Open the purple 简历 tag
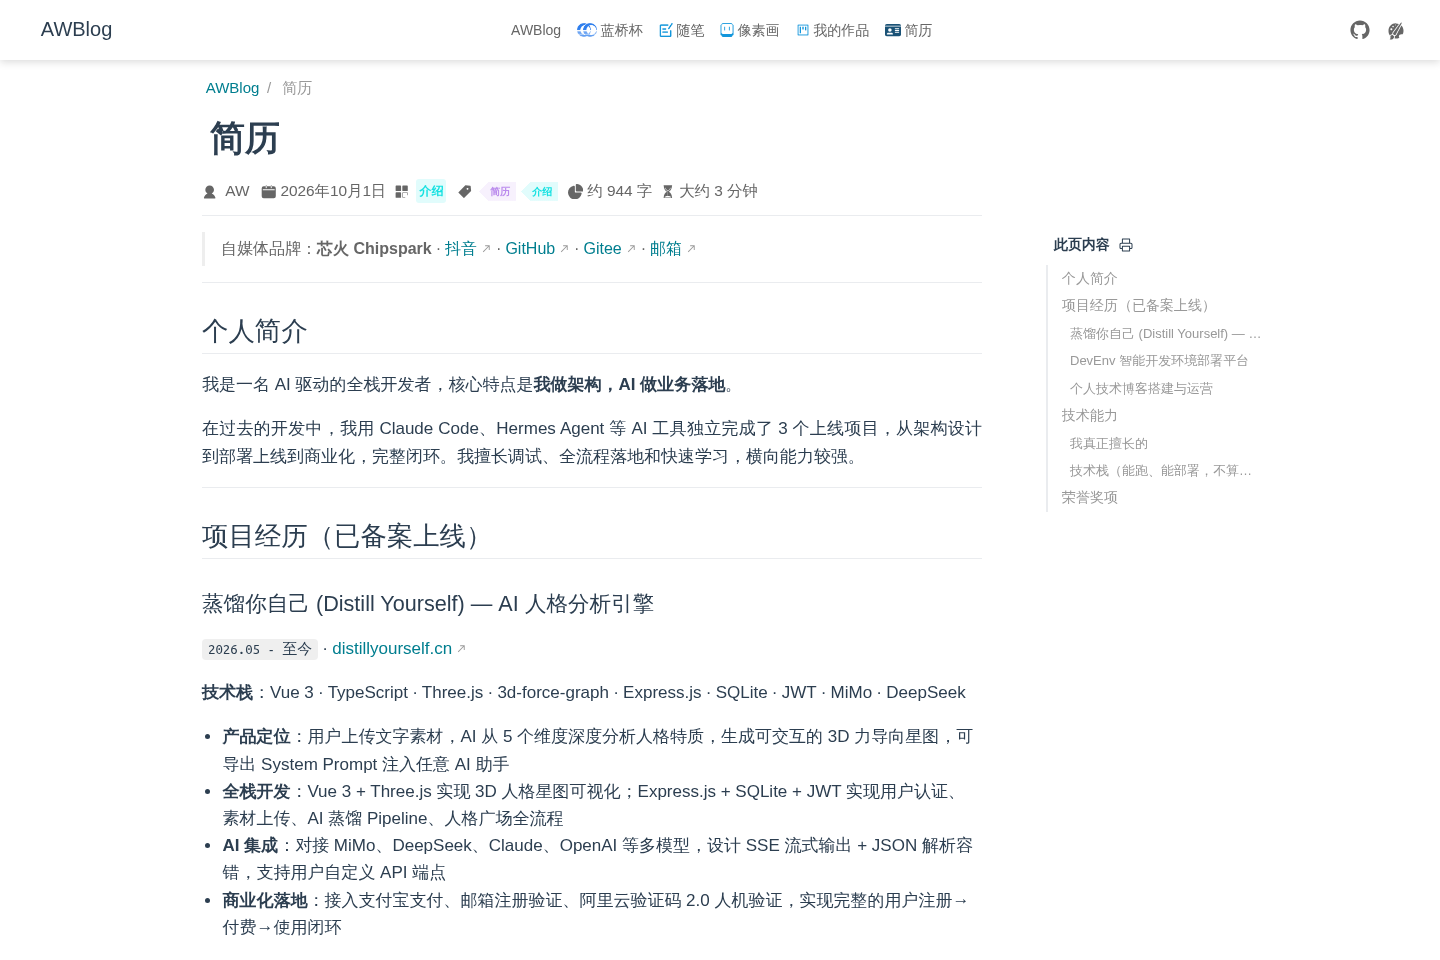This screenshot has width=1440, height=960. 499,192
